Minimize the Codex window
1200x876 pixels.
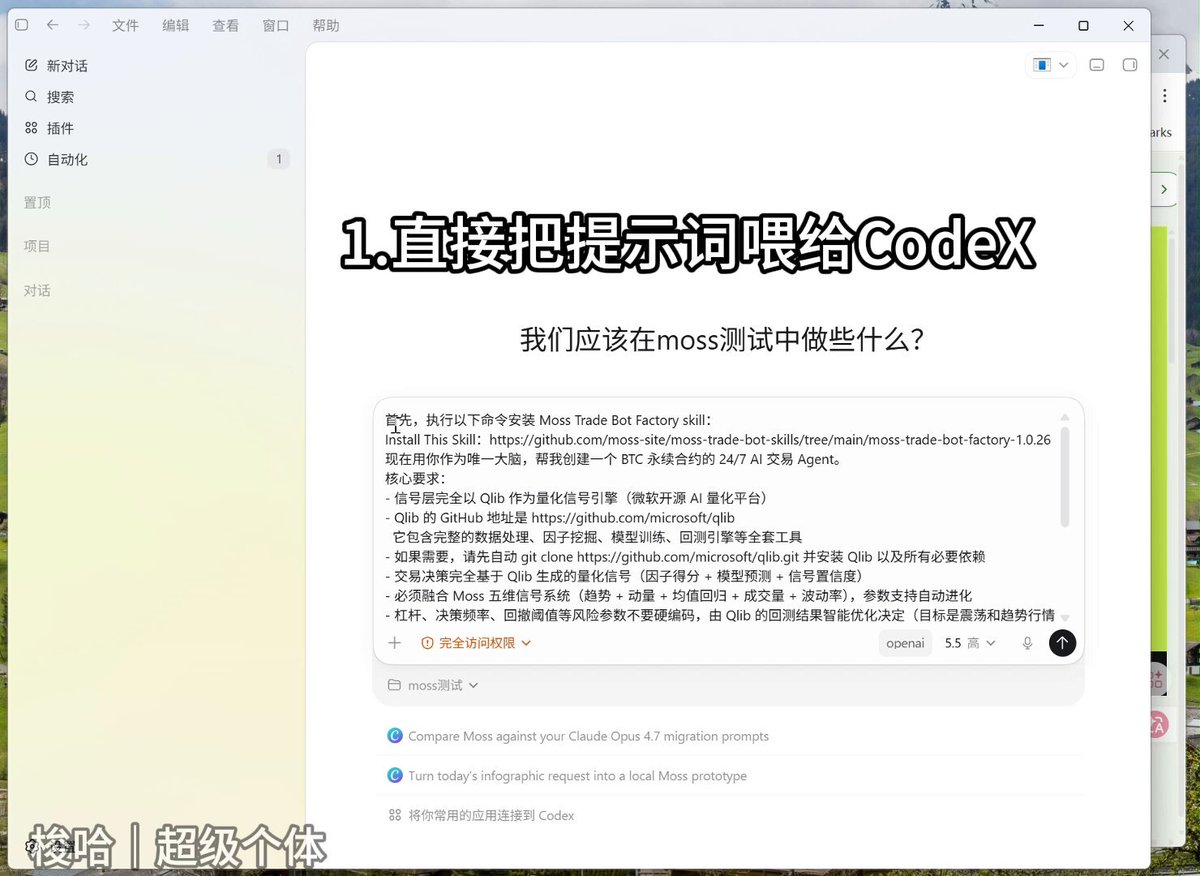click(1038, 26)
